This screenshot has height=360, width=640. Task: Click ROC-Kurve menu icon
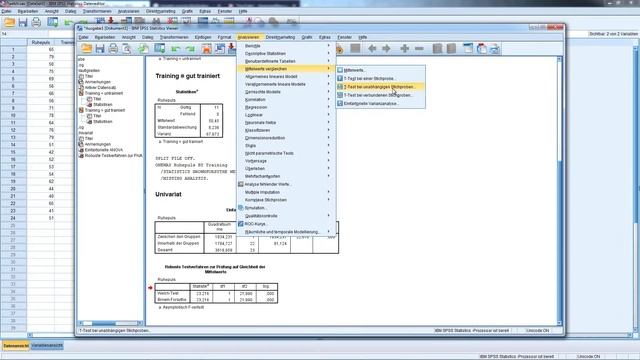[241, 224]
